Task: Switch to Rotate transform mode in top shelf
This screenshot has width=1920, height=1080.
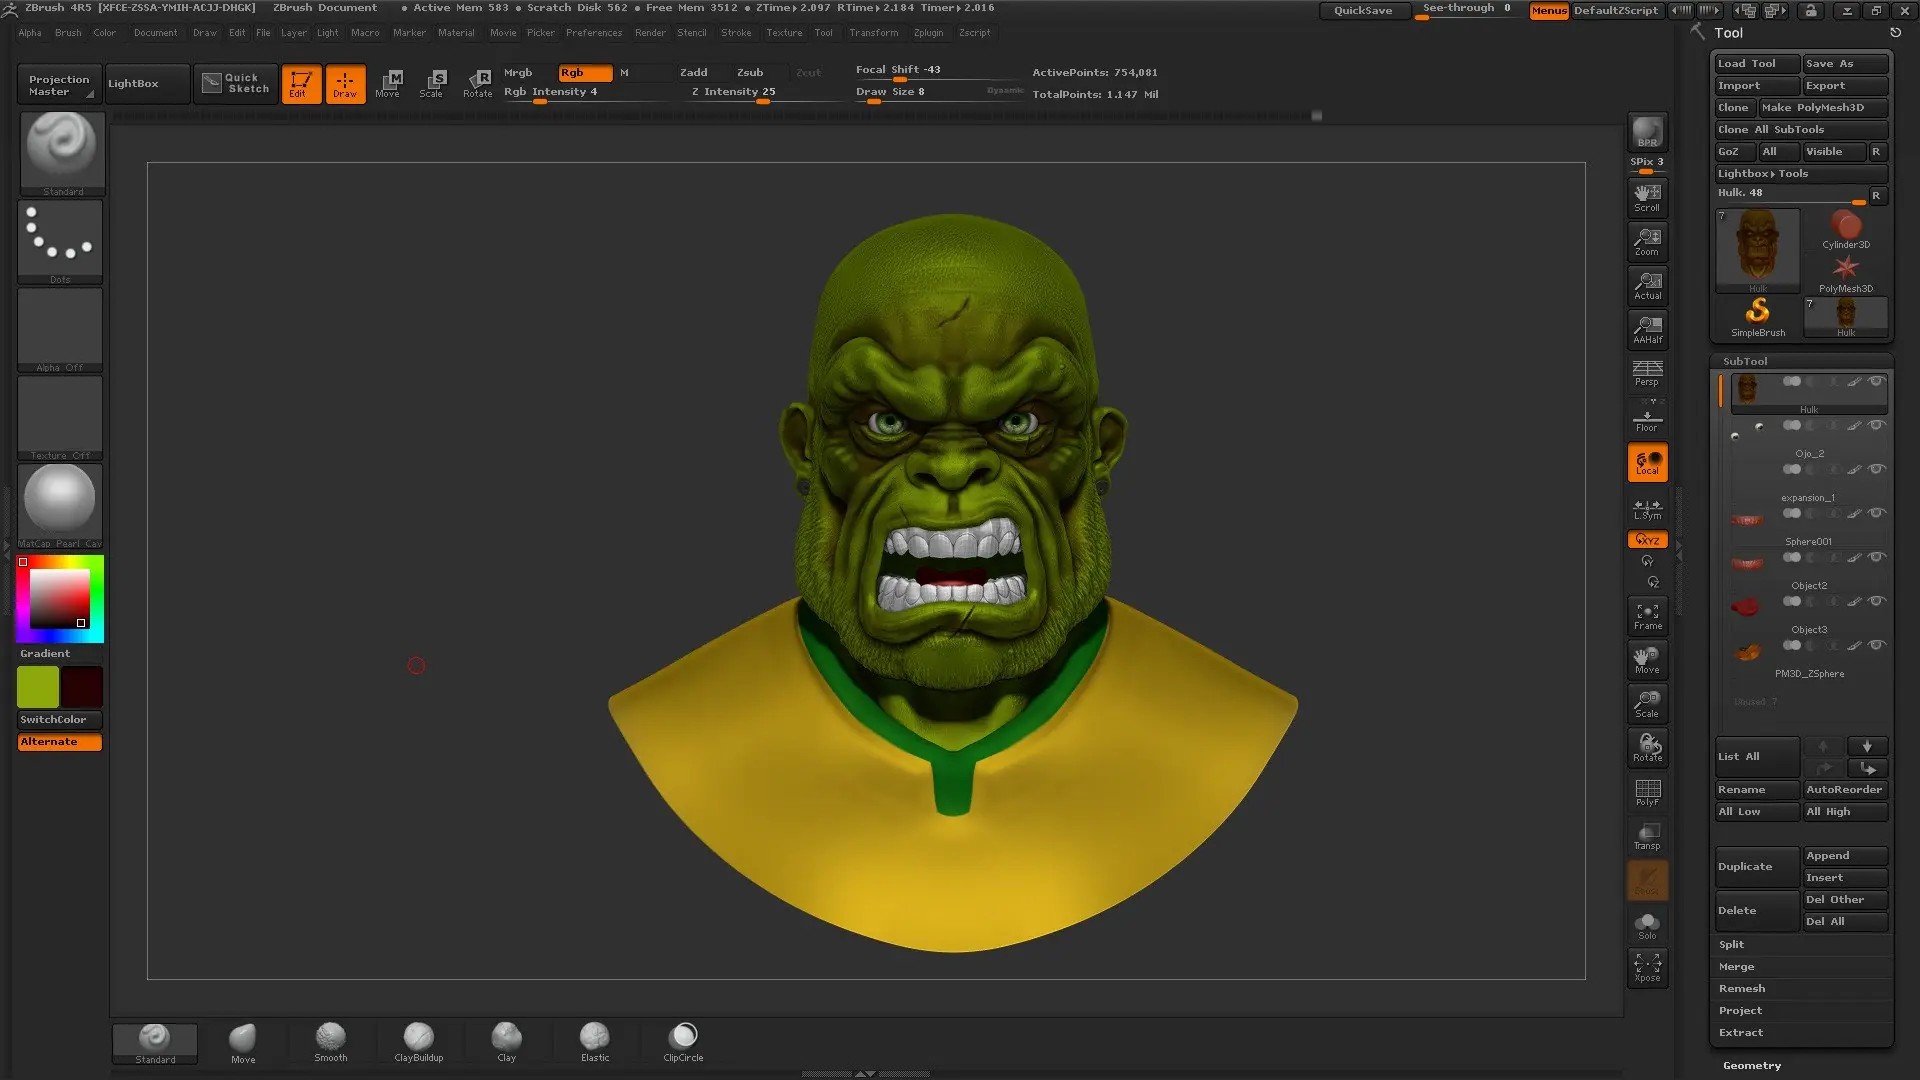Action: (x=477, y=84)
